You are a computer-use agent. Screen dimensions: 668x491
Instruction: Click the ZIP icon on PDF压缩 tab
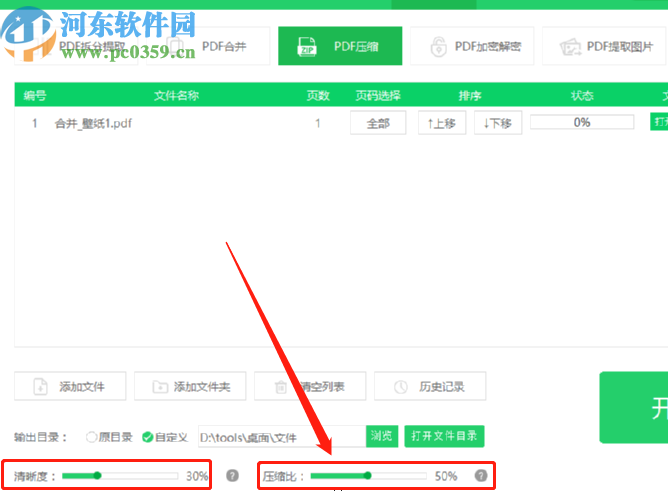307,46
